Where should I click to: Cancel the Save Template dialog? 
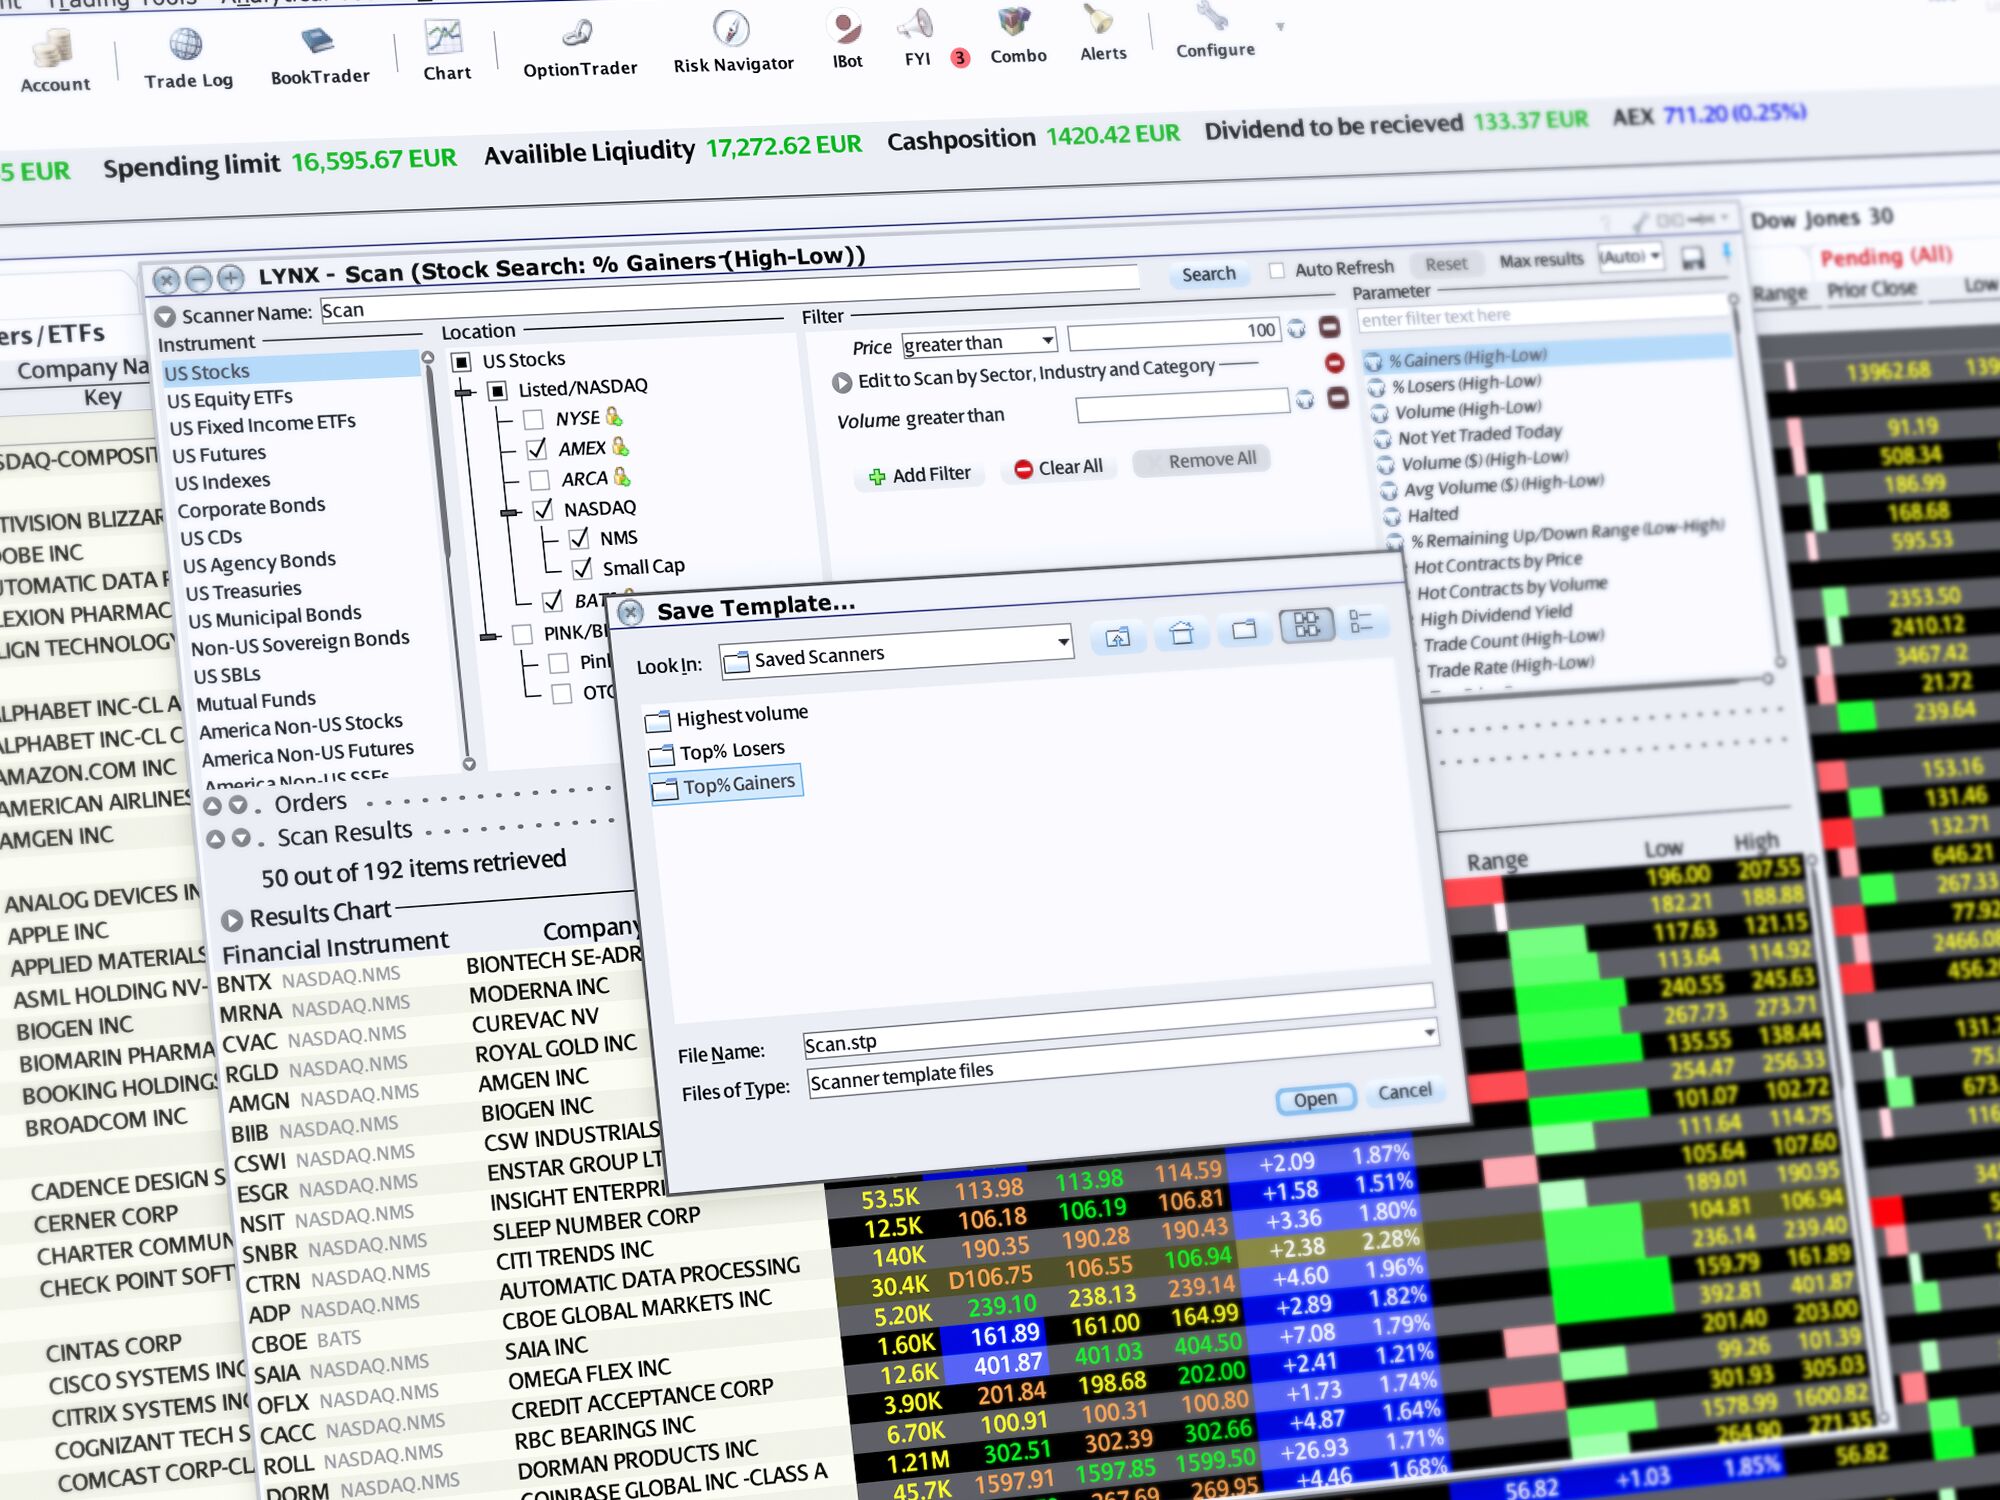tap(1405, 1091)
